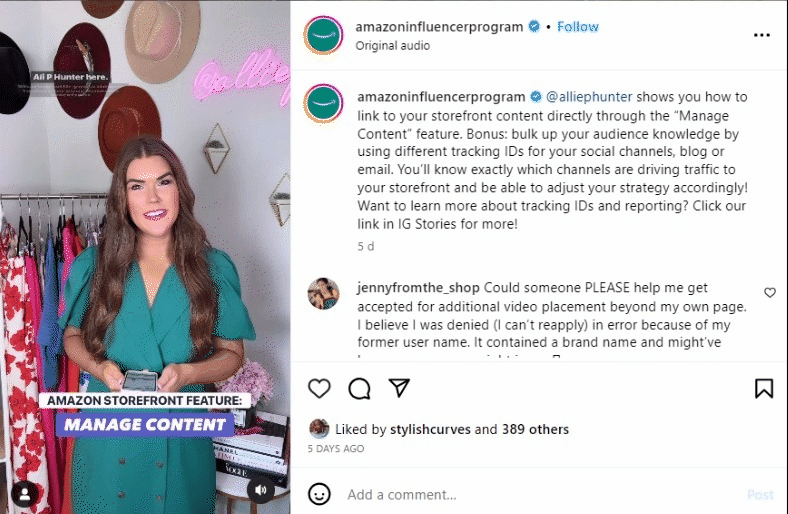Like the post with heart icon
This screenshot has width=788, height=514.
point(319,388)
